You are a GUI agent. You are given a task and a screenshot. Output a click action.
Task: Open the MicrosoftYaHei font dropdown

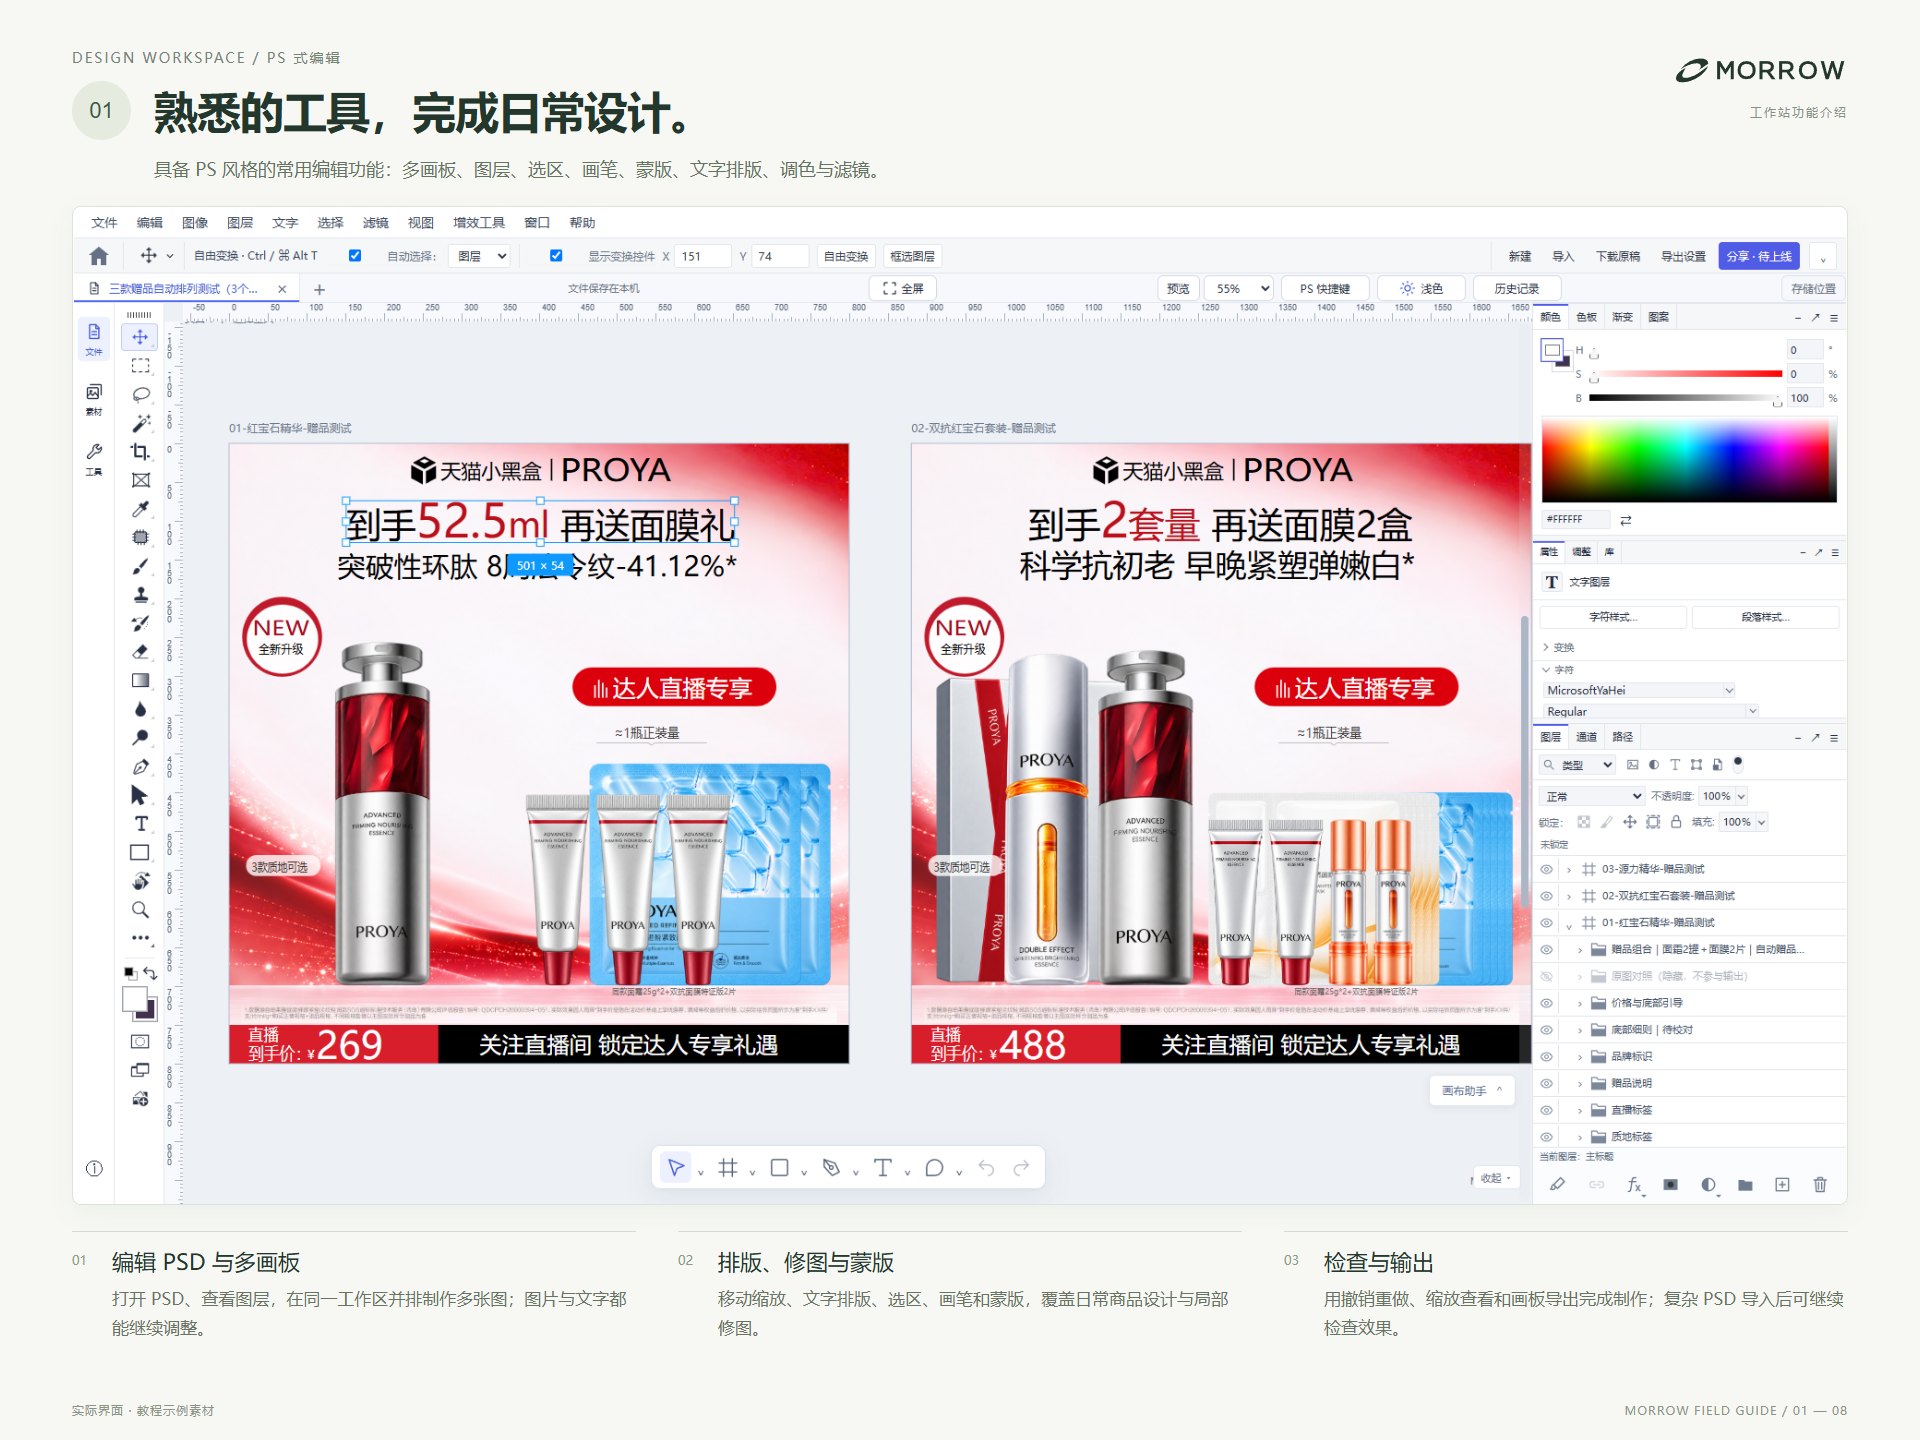click(1639, 690)
